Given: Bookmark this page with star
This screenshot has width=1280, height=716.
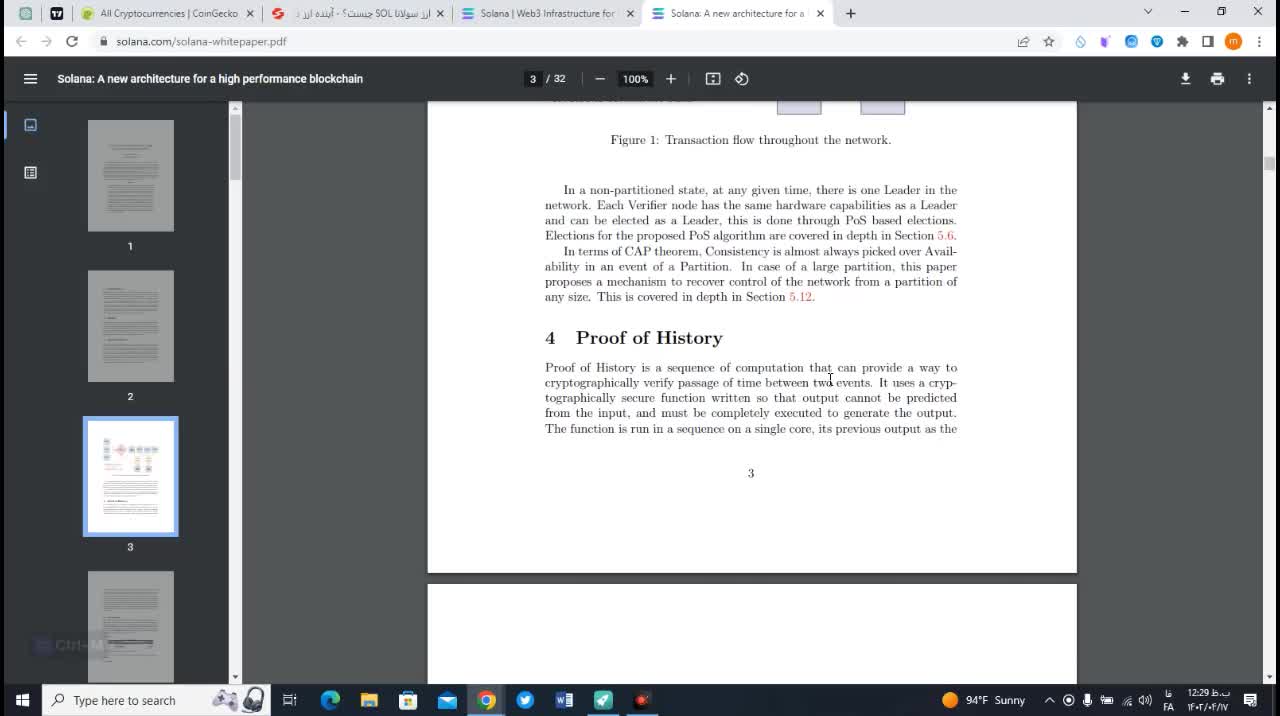Looking at the screenshot, I should click(1049, 42).
